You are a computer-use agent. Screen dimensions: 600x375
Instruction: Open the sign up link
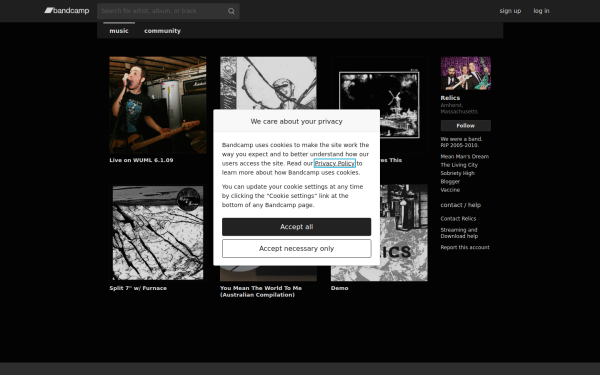pos(510,11)
